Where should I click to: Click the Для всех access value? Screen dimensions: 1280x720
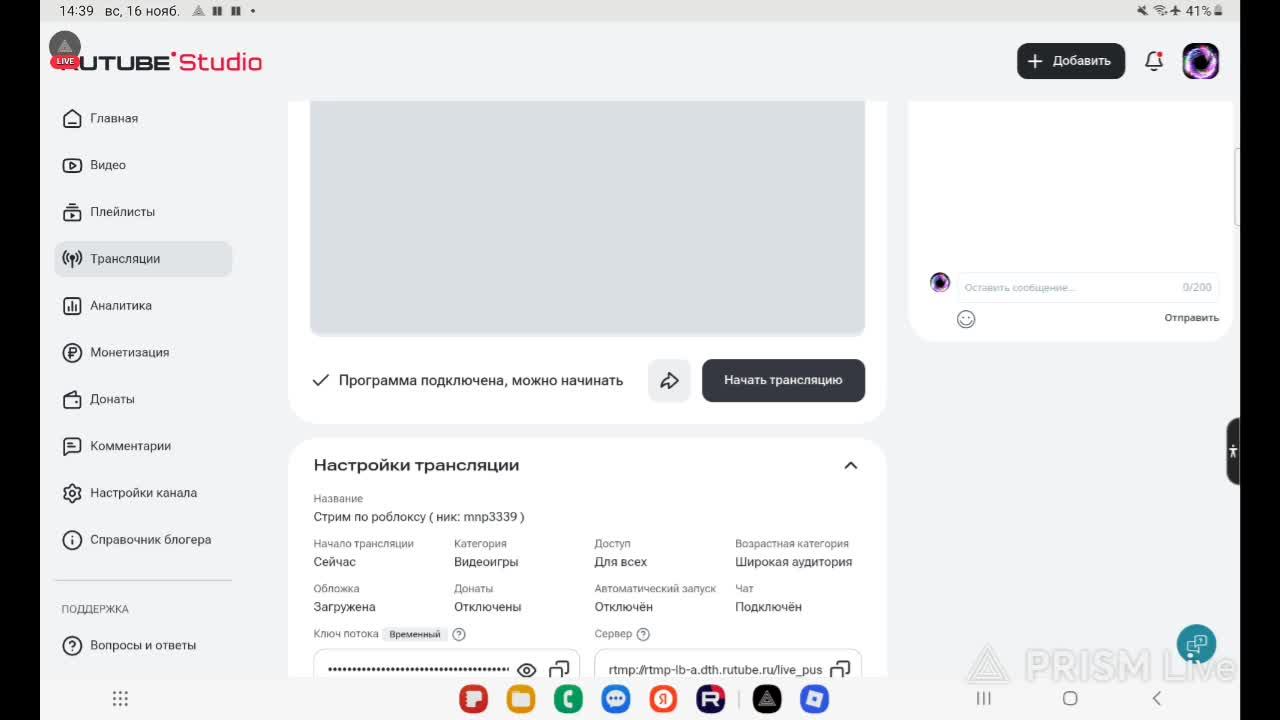(x=620, y=562)
